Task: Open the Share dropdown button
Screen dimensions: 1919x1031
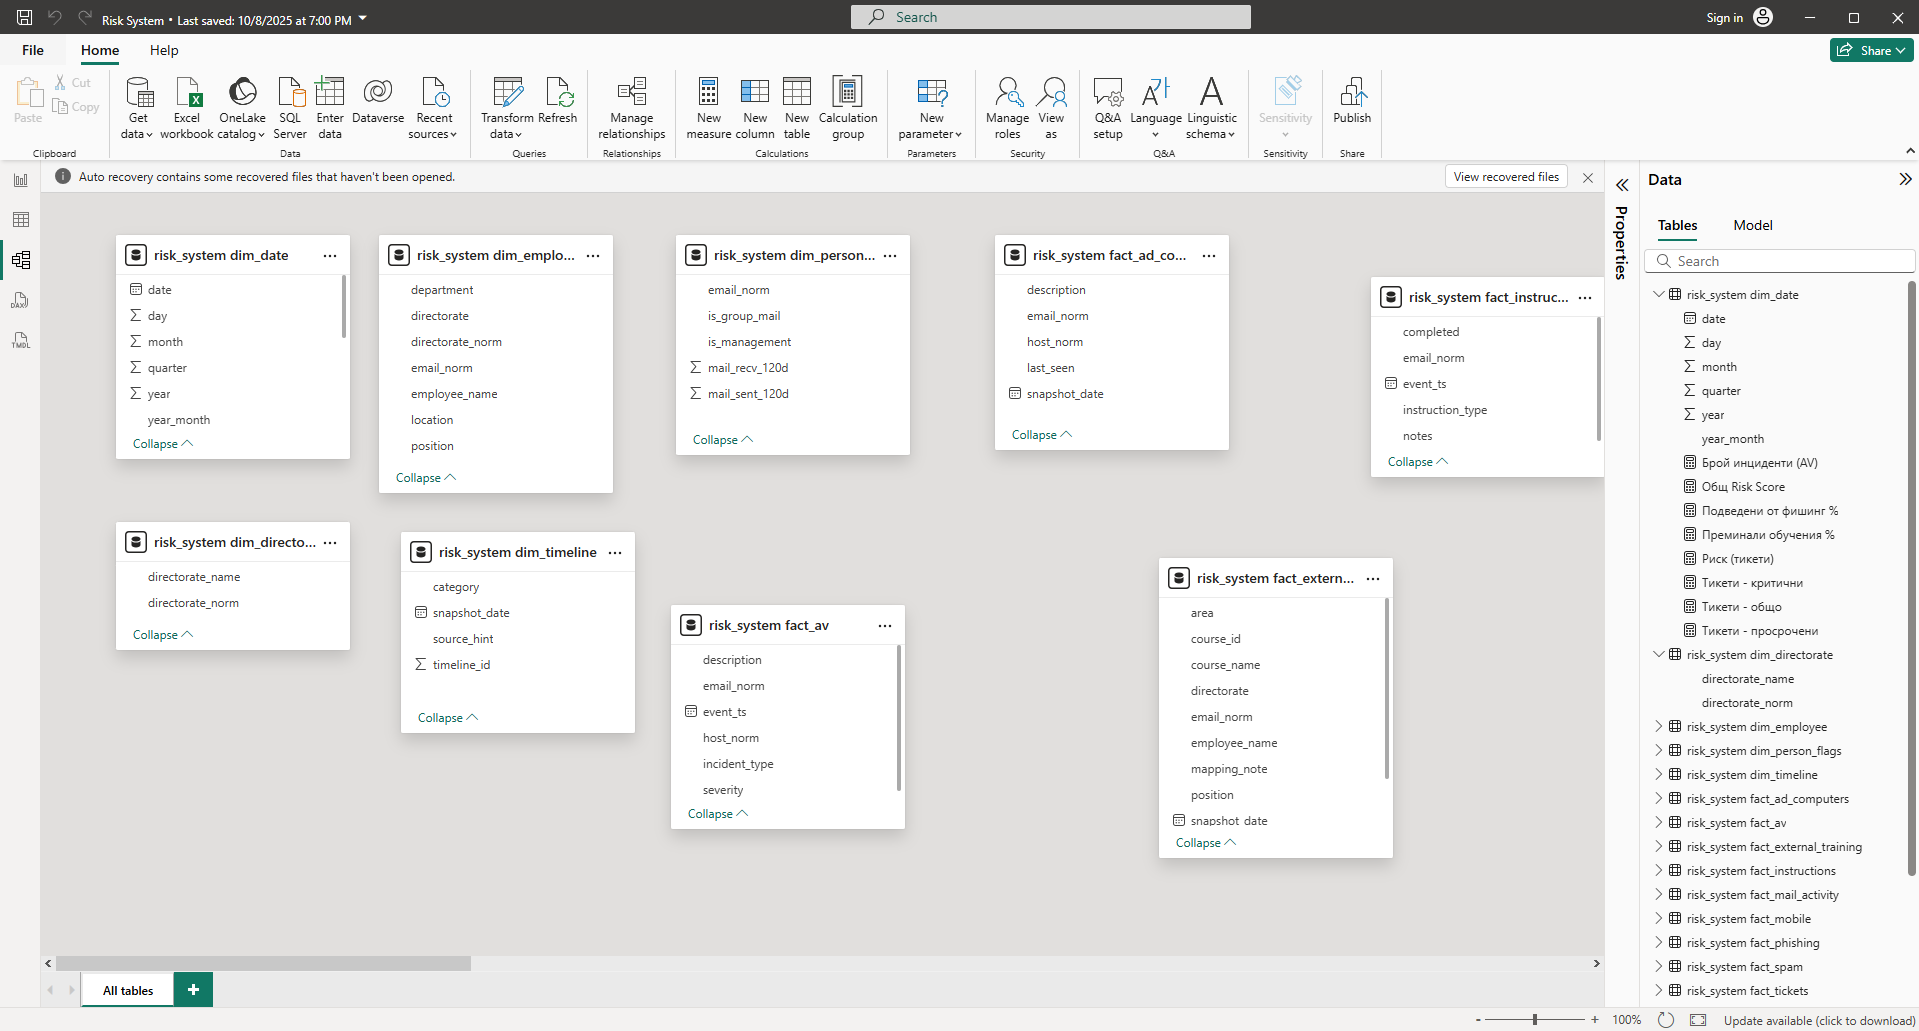Action: (x=1872, y=51)
